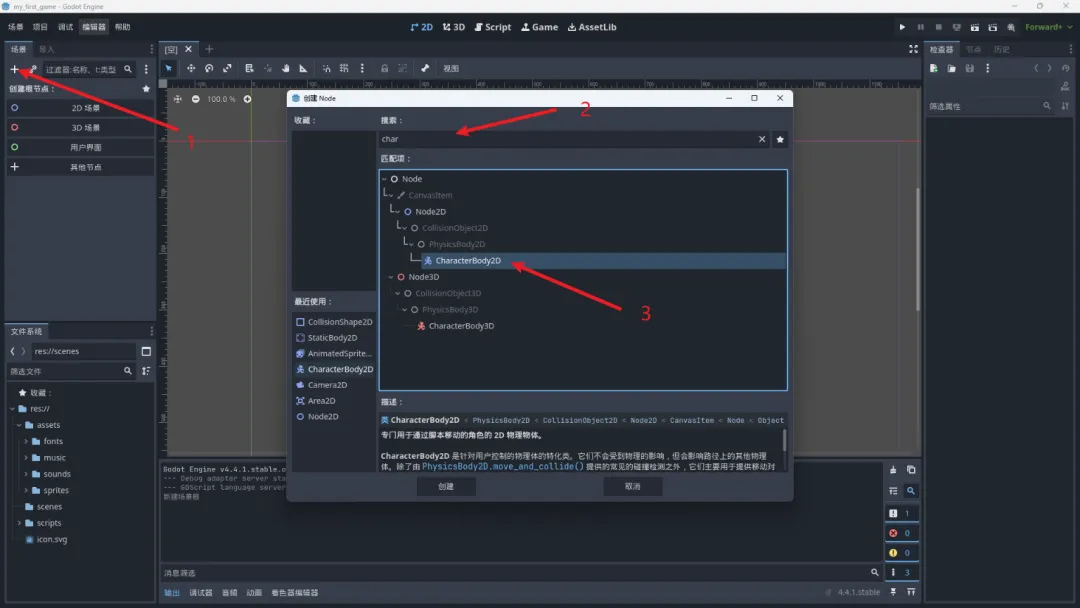Run the project with play button
1080x608 pixels.
[x=902, y=27]
